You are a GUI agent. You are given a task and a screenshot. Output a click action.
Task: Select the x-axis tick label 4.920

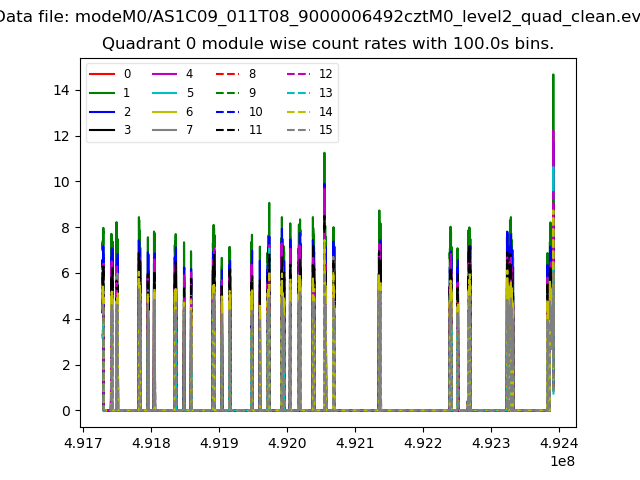(287, 441)
